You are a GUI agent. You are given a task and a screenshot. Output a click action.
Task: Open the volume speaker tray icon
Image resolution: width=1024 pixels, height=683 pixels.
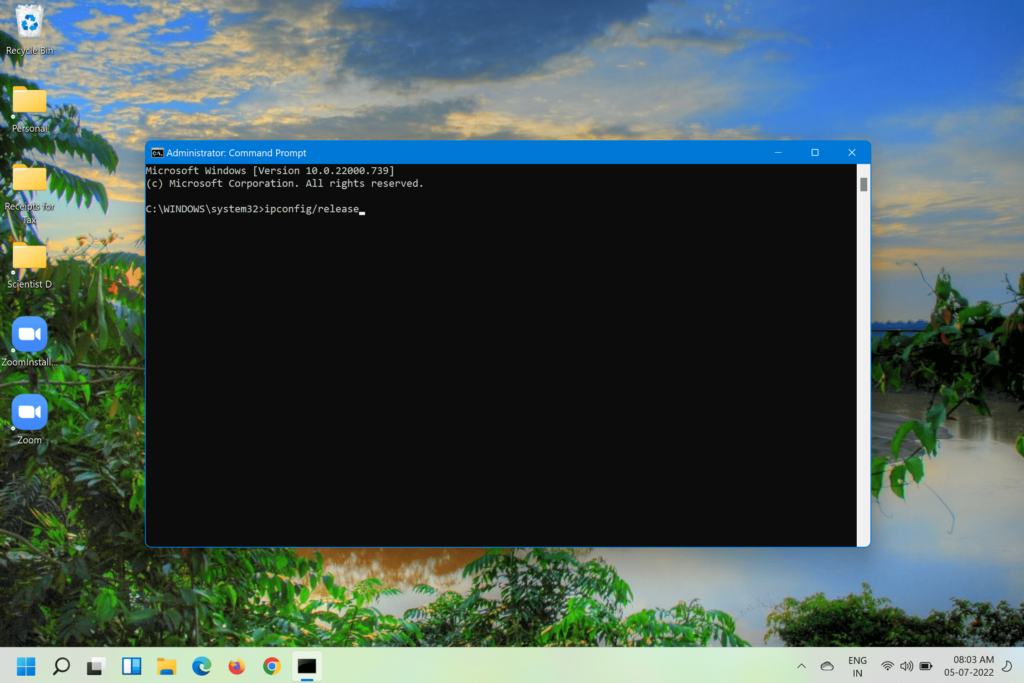pyautogui.click(x=906, y=666)
